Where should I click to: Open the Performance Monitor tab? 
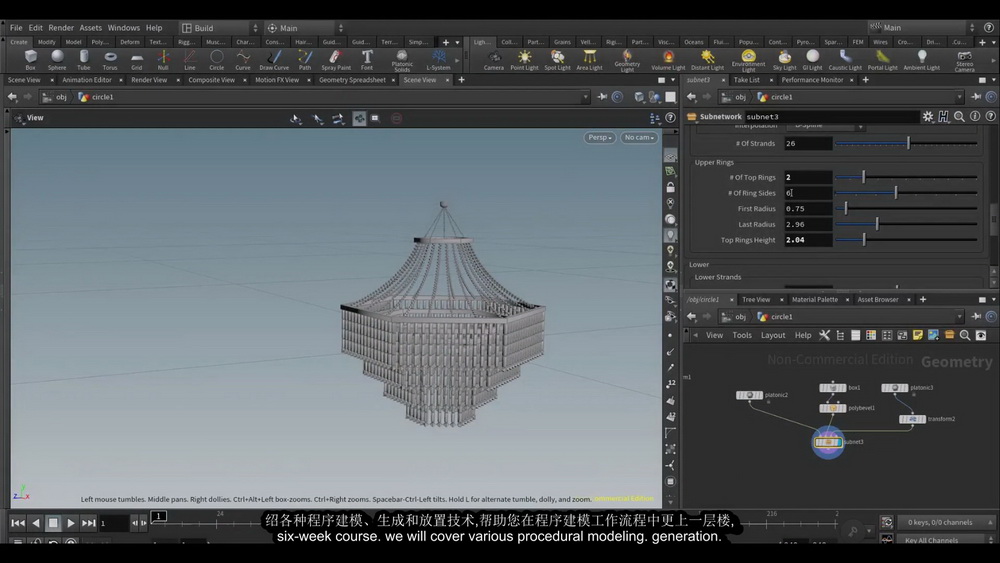pos(812,80)
